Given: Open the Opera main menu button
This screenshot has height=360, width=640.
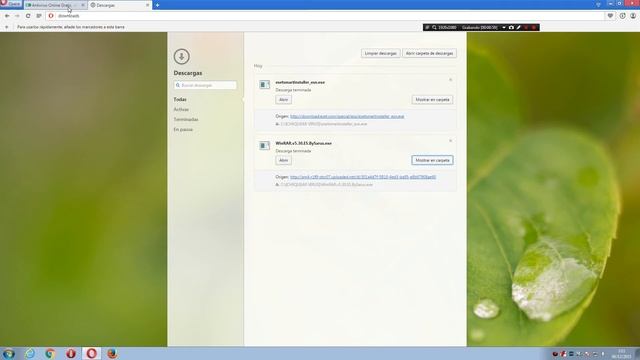Looking at the screenshot, I should click(x=11, y=4).
